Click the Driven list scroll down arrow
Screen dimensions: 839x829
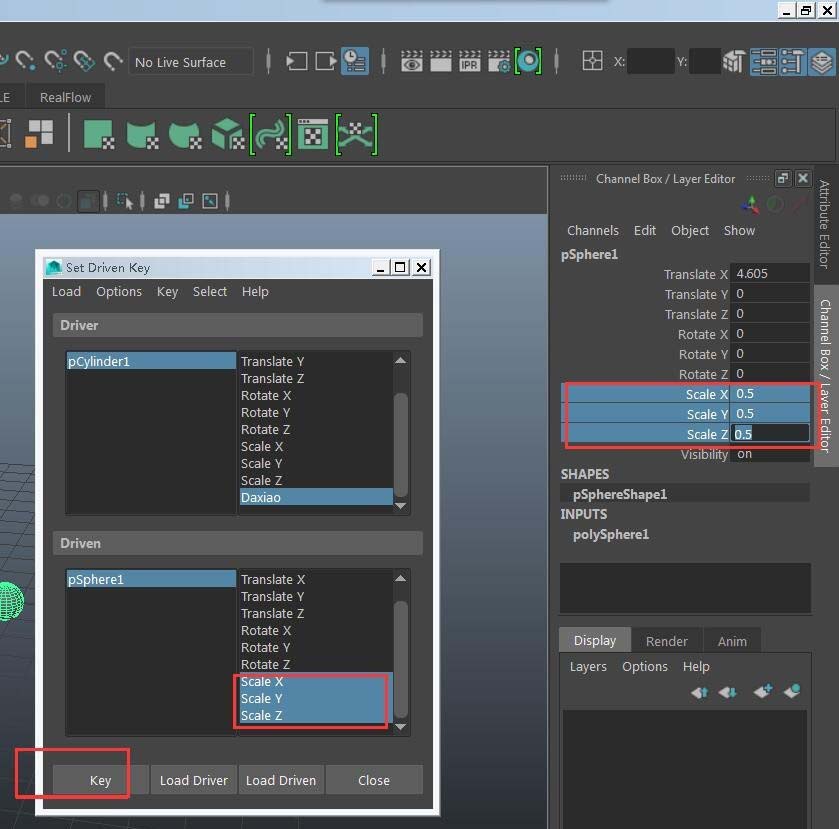400,727
